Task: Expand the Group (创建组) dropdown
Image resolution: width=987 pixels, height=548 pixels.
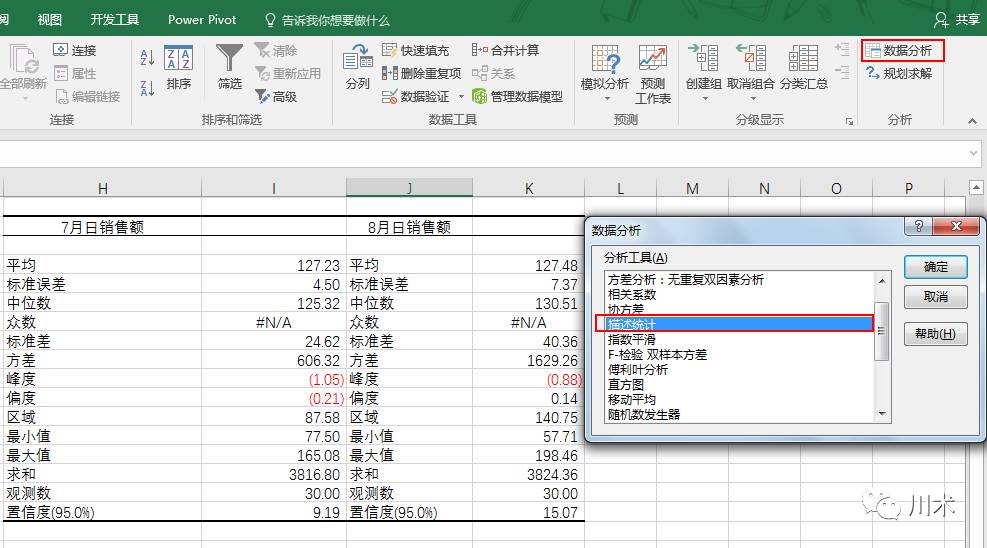Action: pyautogui.click(x=703, y=98)
